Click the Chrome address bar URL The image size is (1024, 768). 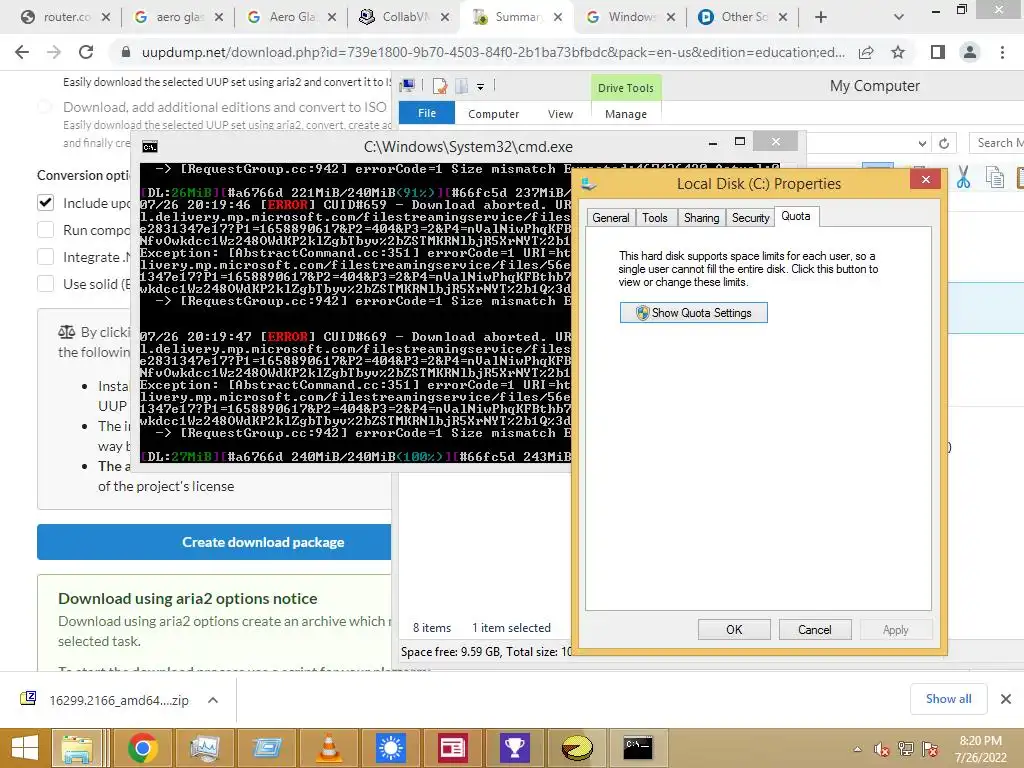(x=493, y=52)
